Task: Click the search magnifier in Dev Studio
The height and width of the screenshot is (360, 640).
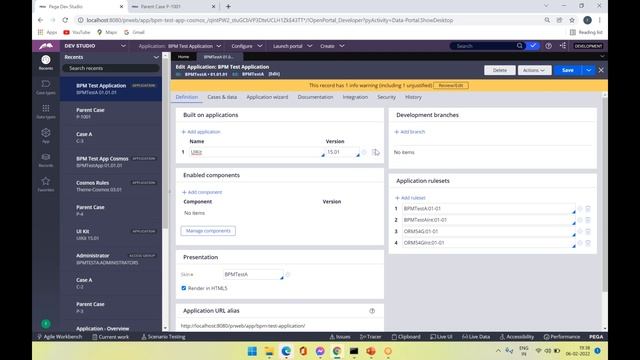Action: [519, 46]
